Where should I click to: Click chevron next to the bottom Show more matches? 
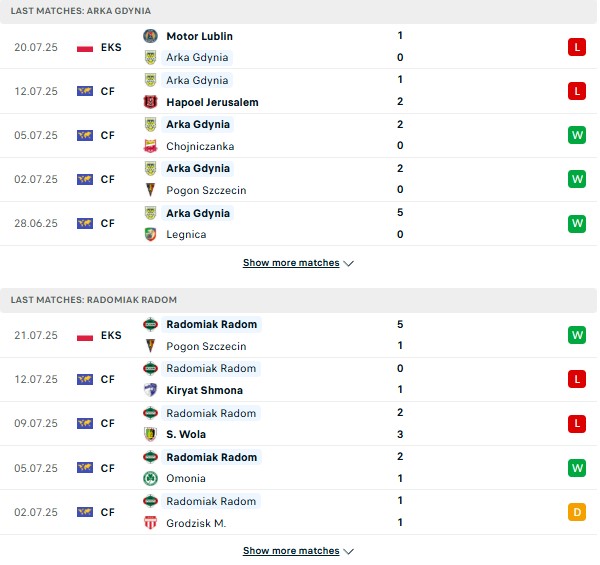click(349, 551)
